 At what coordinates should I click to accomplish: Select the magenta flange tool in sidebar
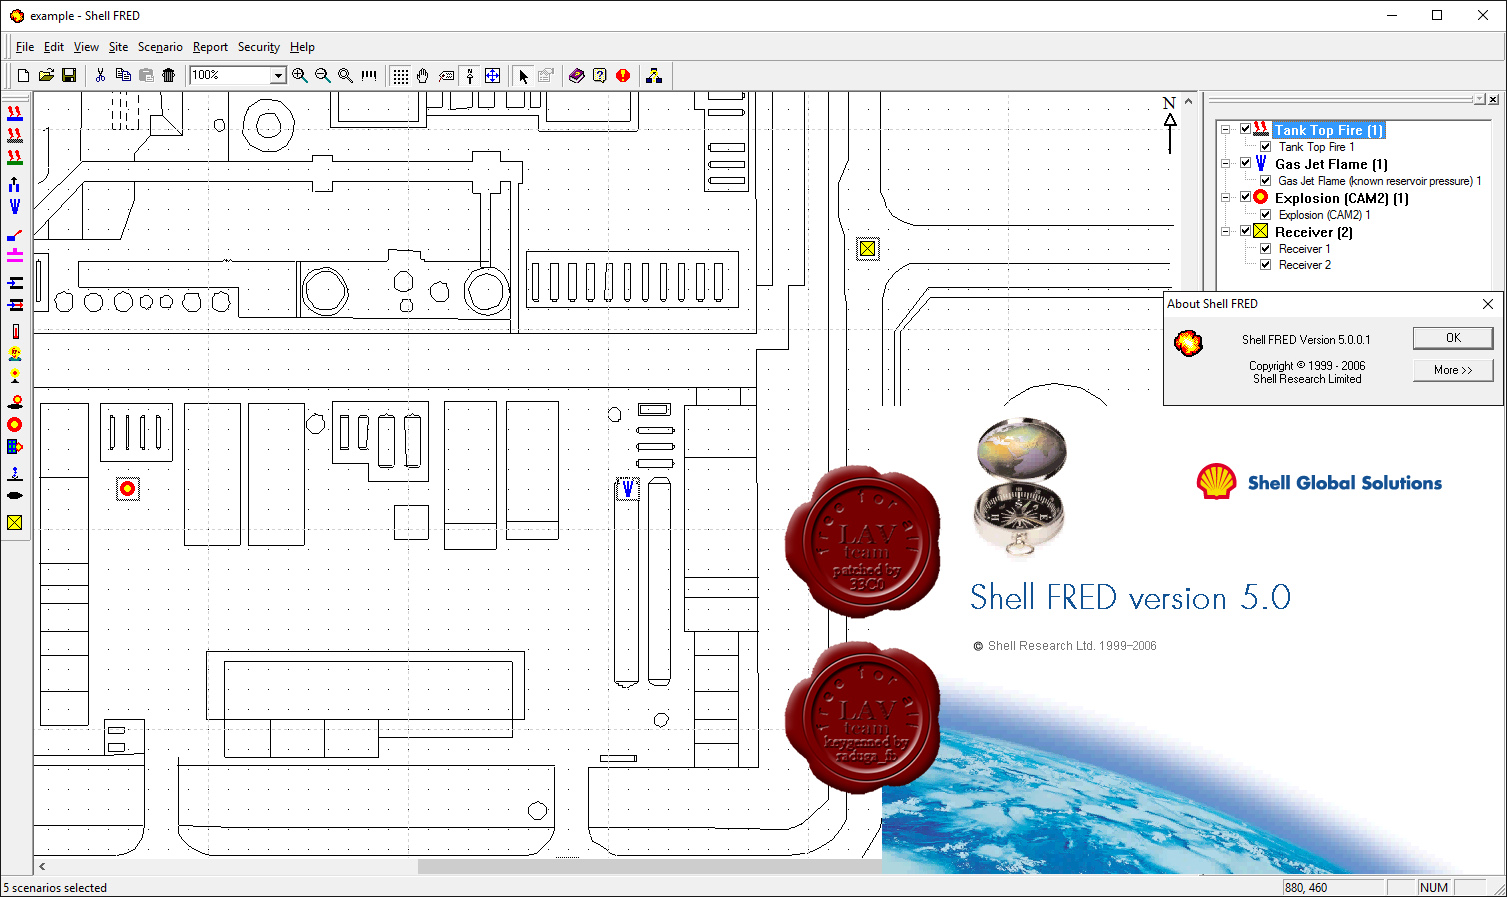coord(15,256)
